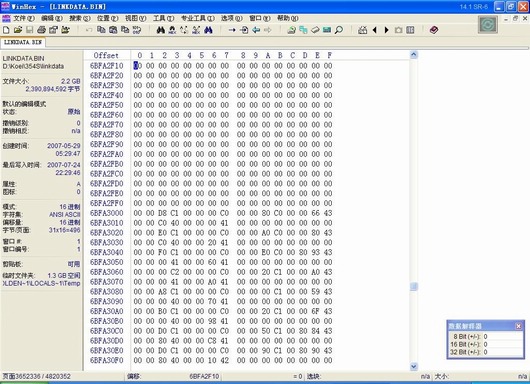Click the greyed Undo arrow icon
The width and height of the screenshot is (530, 384).
(x=89, y=30)
